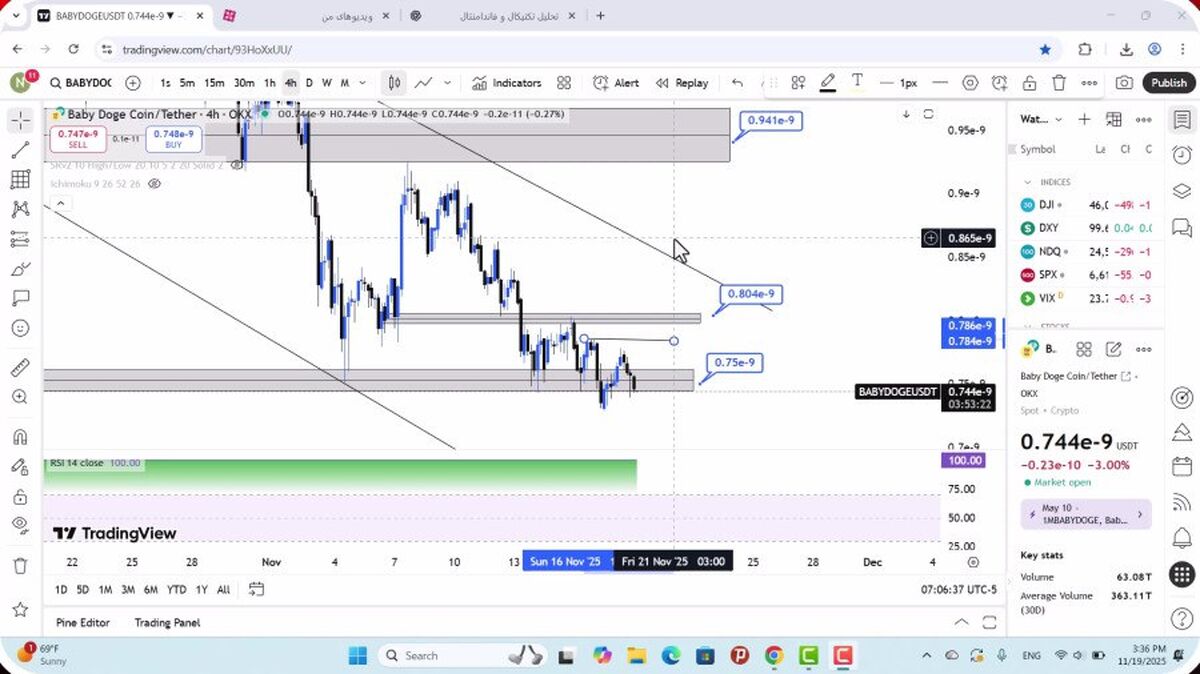
Task: Open the patterns tool in left sidebar
Action: tap(20, 210)
